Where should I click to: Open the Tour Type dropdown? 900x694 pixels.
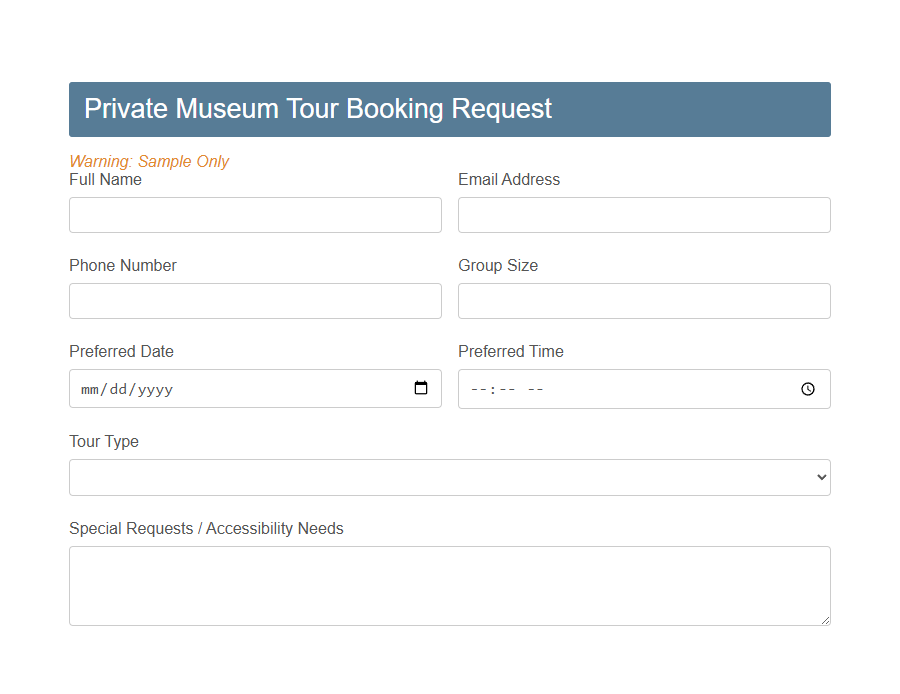click(450, 477)
